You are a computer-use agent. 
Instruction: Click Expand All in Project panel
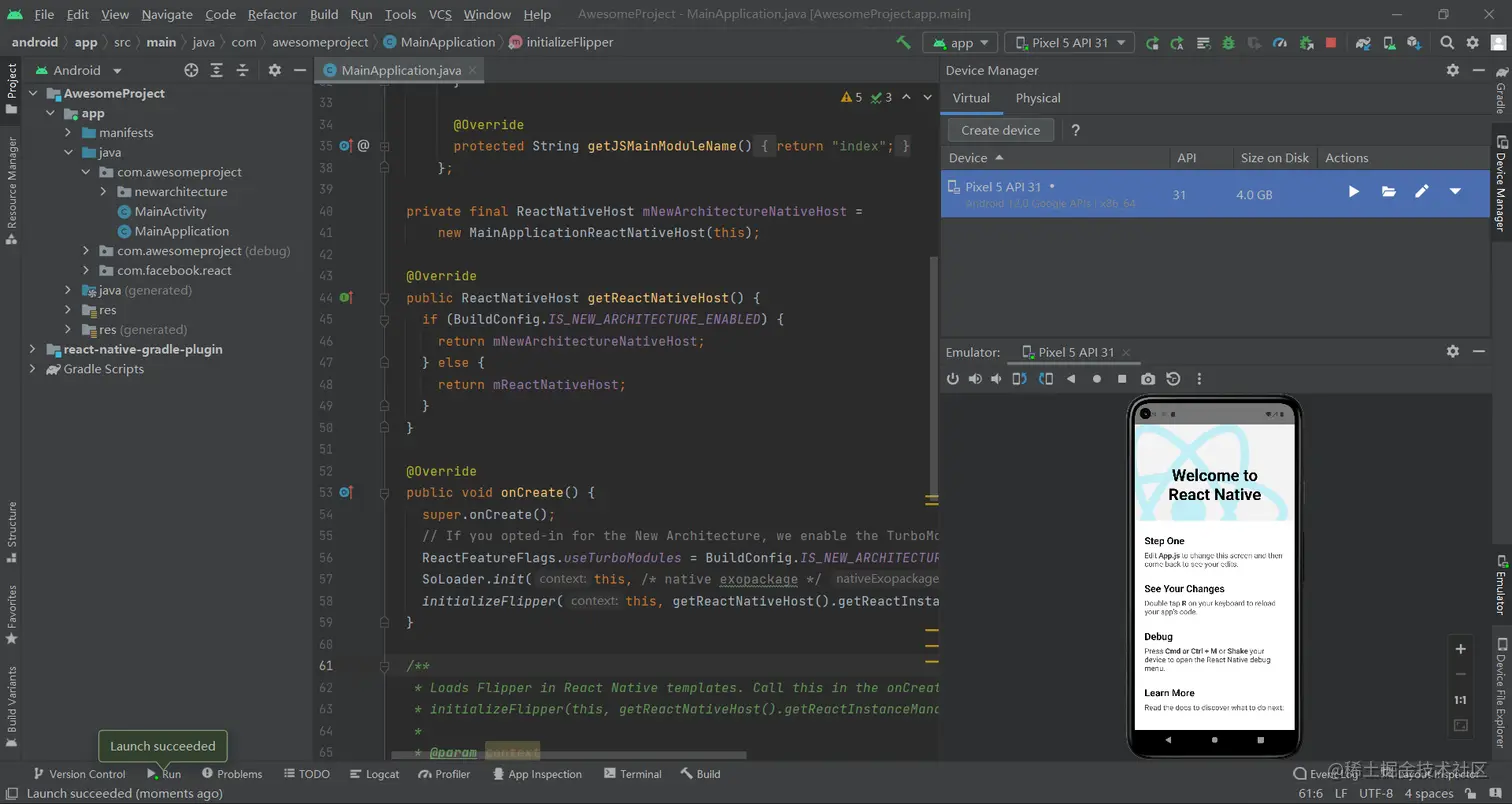[x=217, y=70]
